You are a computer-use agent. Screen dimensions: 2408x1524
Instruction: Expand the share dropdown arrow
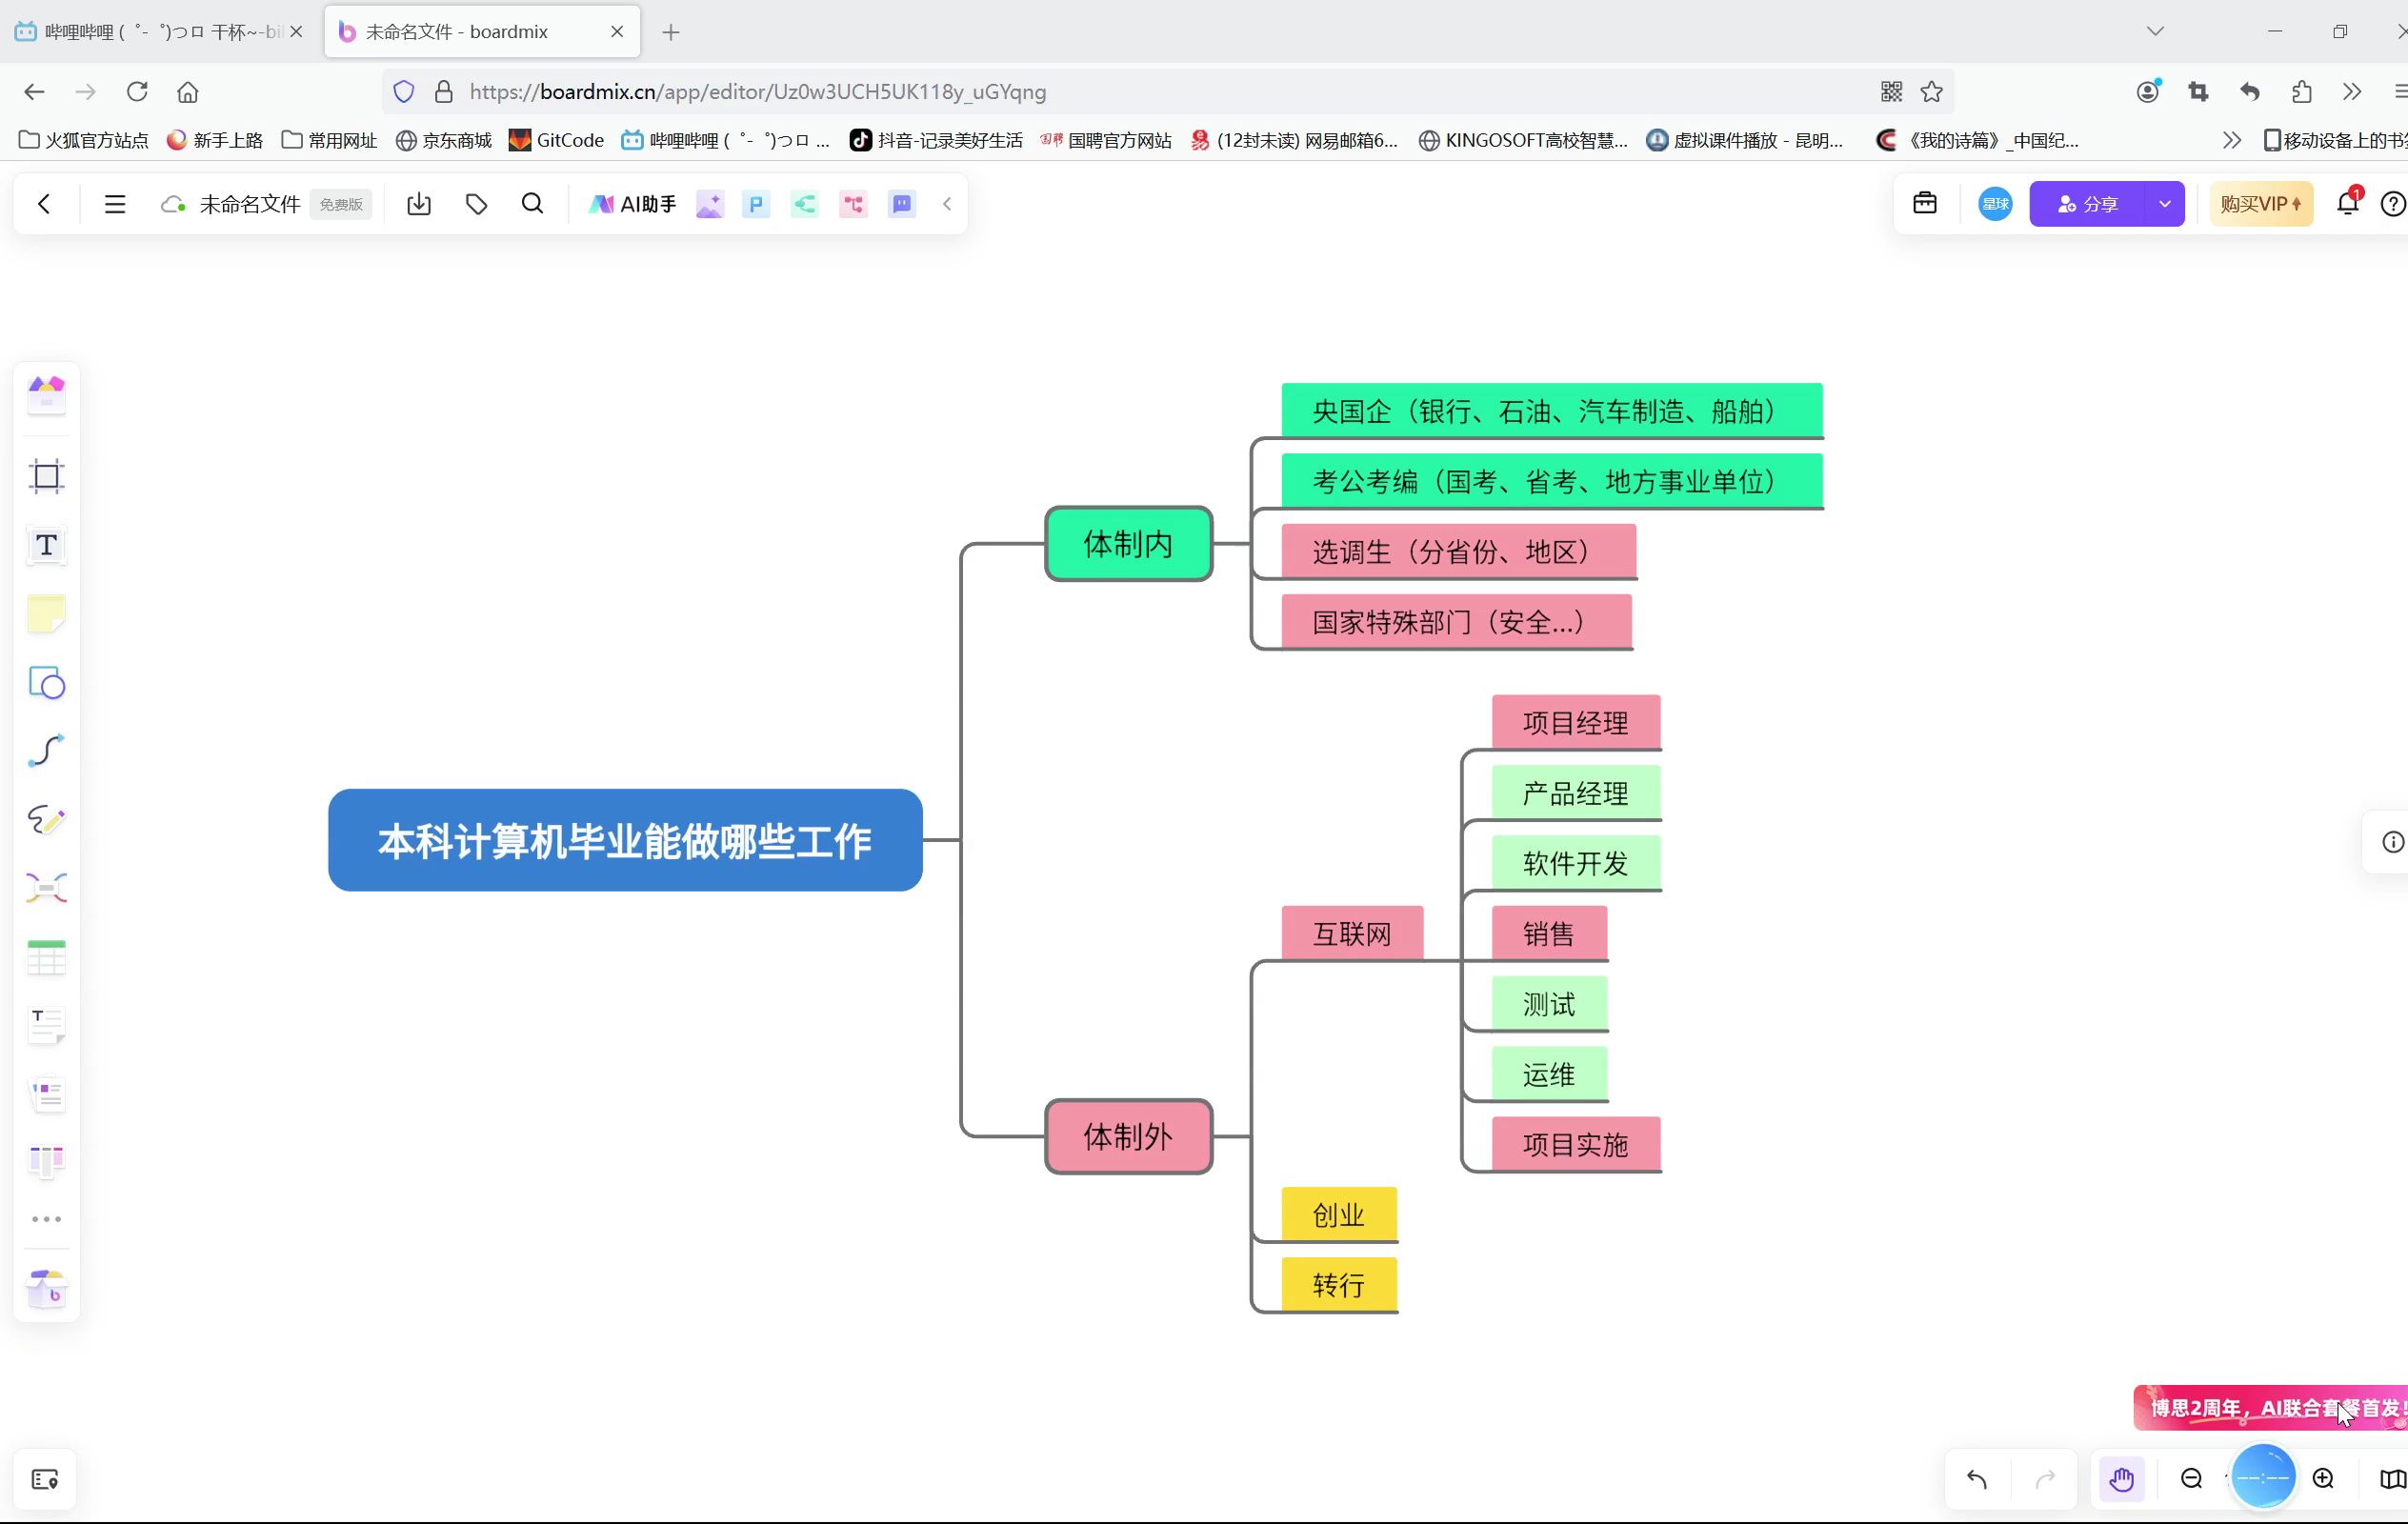pos(2165,204)
